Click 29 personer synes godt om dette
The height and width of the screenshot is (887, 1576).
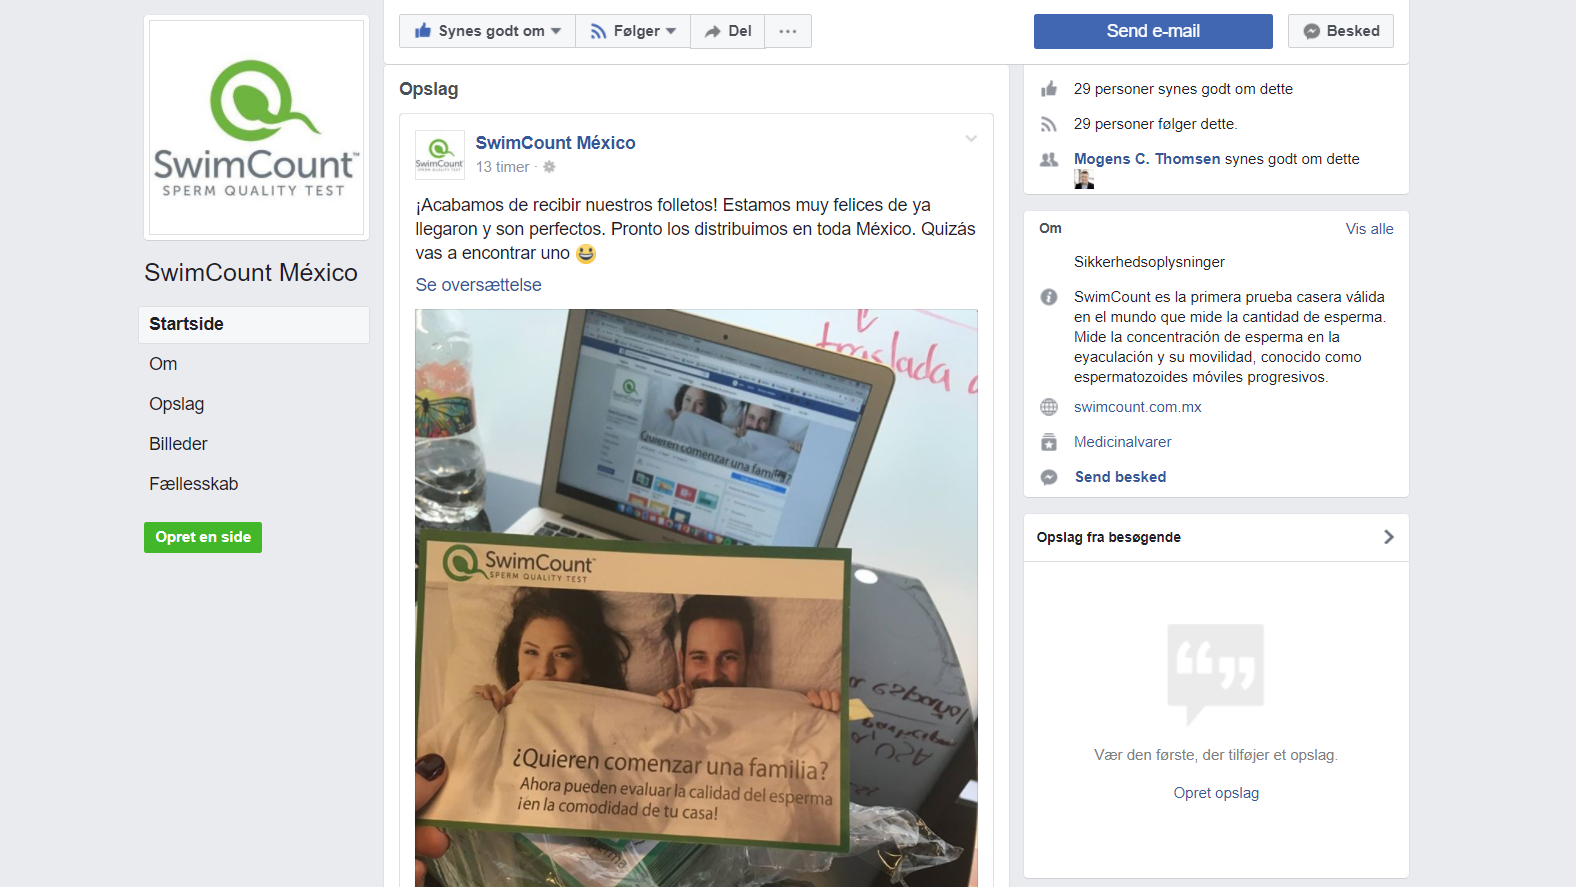pos(1183,89)
